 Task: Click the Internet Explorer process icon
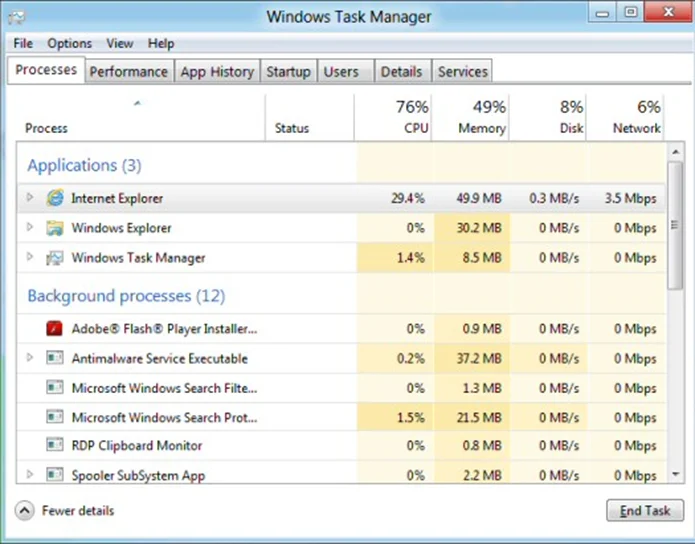[x=55, y=198]
